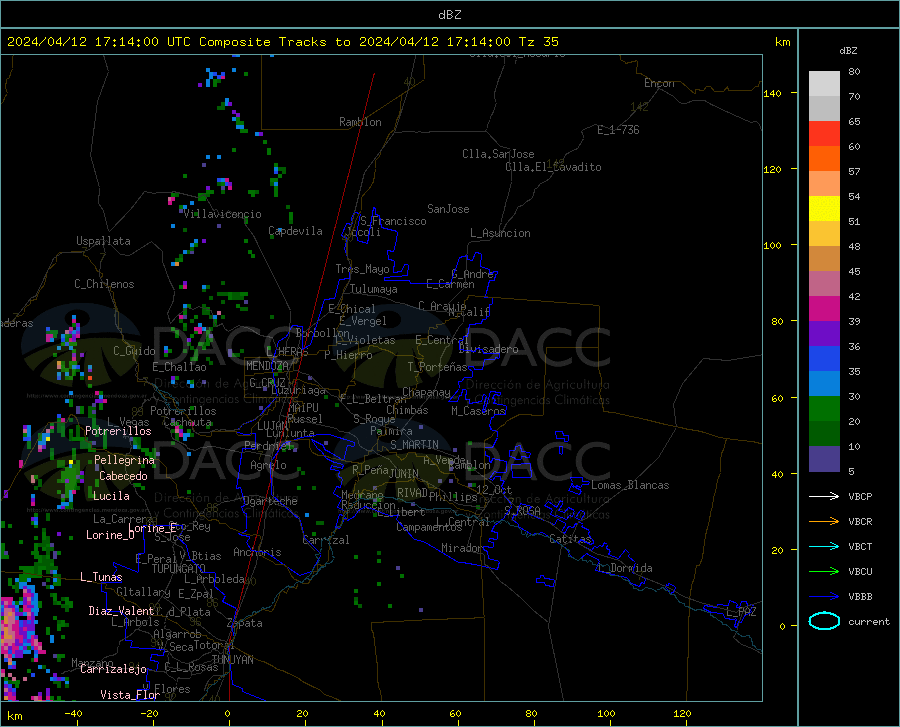
Task: Click the S_MARTIN label
Action: pos(414,445)
